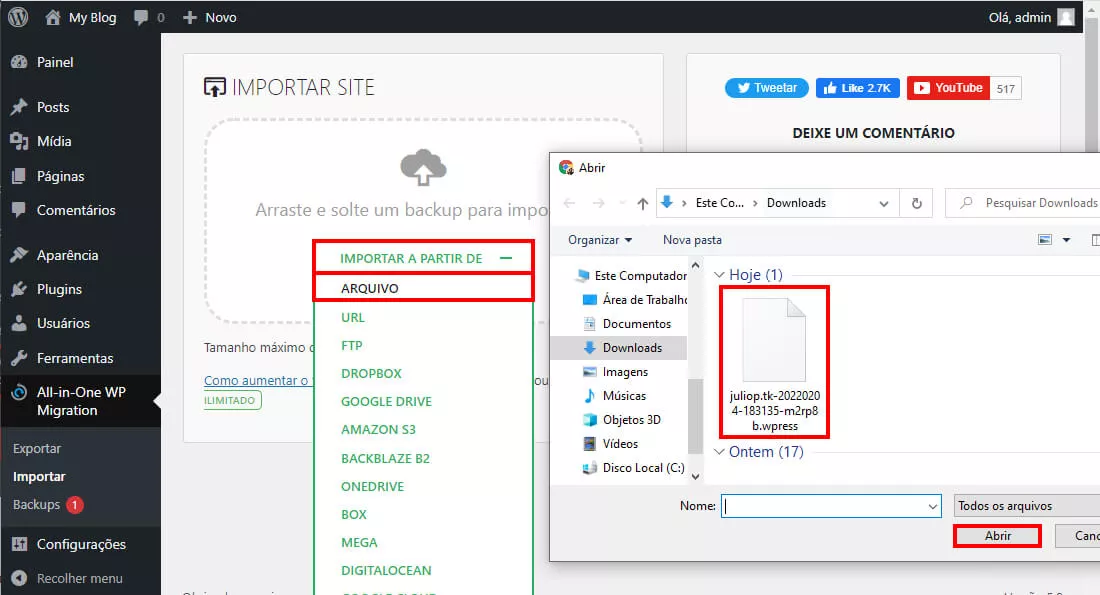This screenshot has width=1100, height=595.
Task: Click the Facebook Like 2.7K button
Action: 857,88
